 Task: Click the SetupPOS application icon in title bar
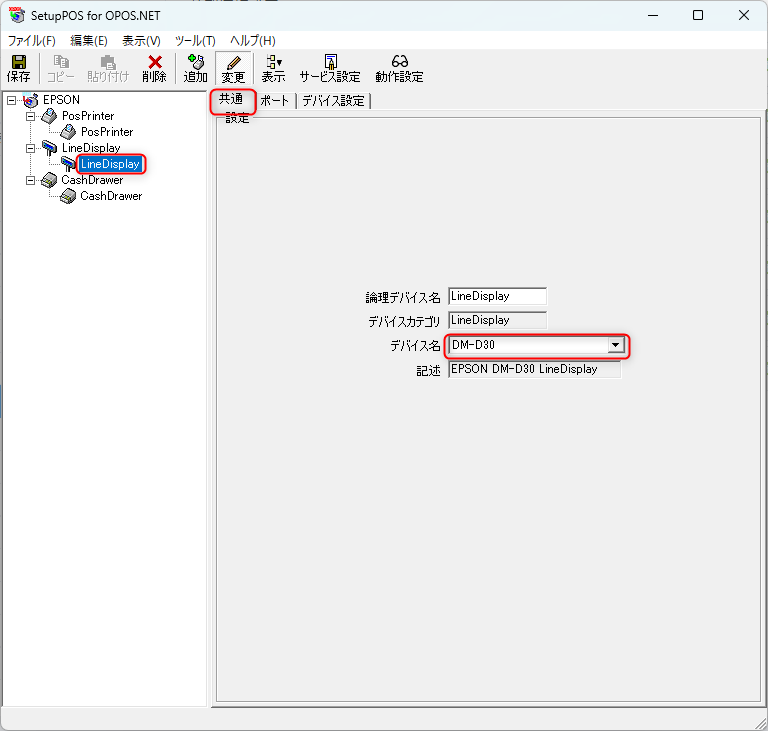coord(17,15)
